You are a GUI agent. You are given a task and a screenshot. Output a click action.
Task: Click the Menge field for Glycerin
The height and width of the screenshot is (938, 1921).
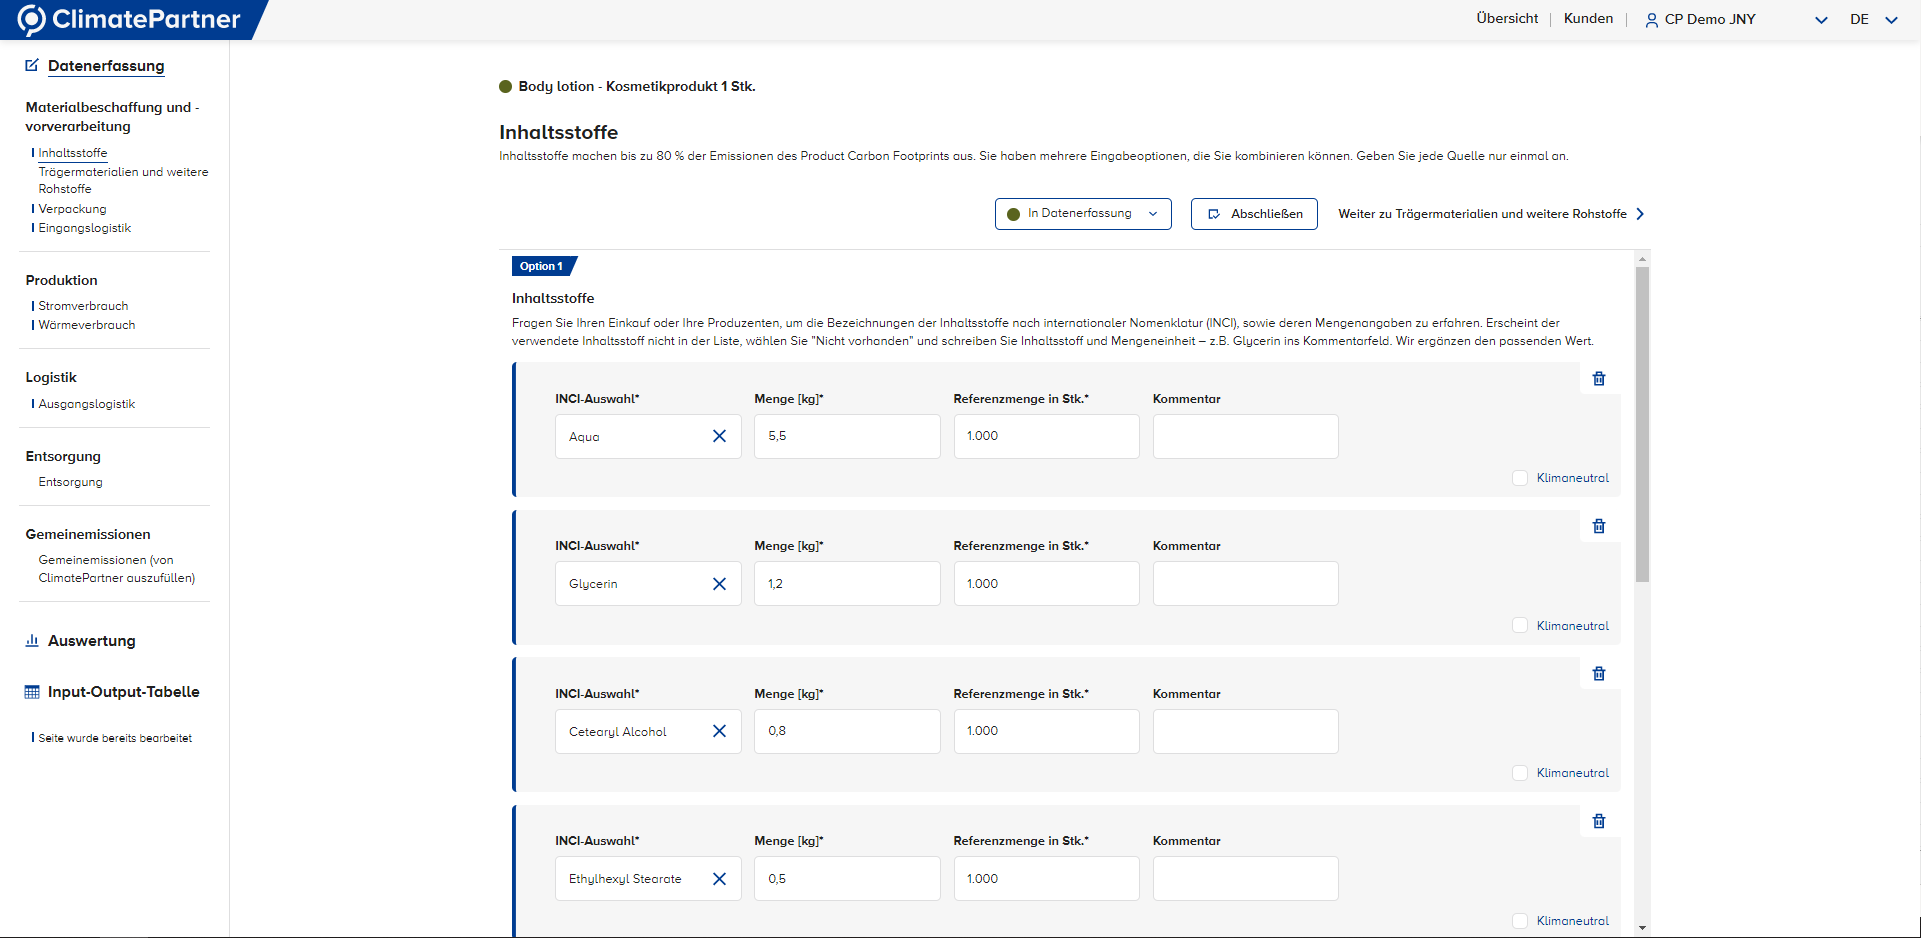(x=846, y=584)
